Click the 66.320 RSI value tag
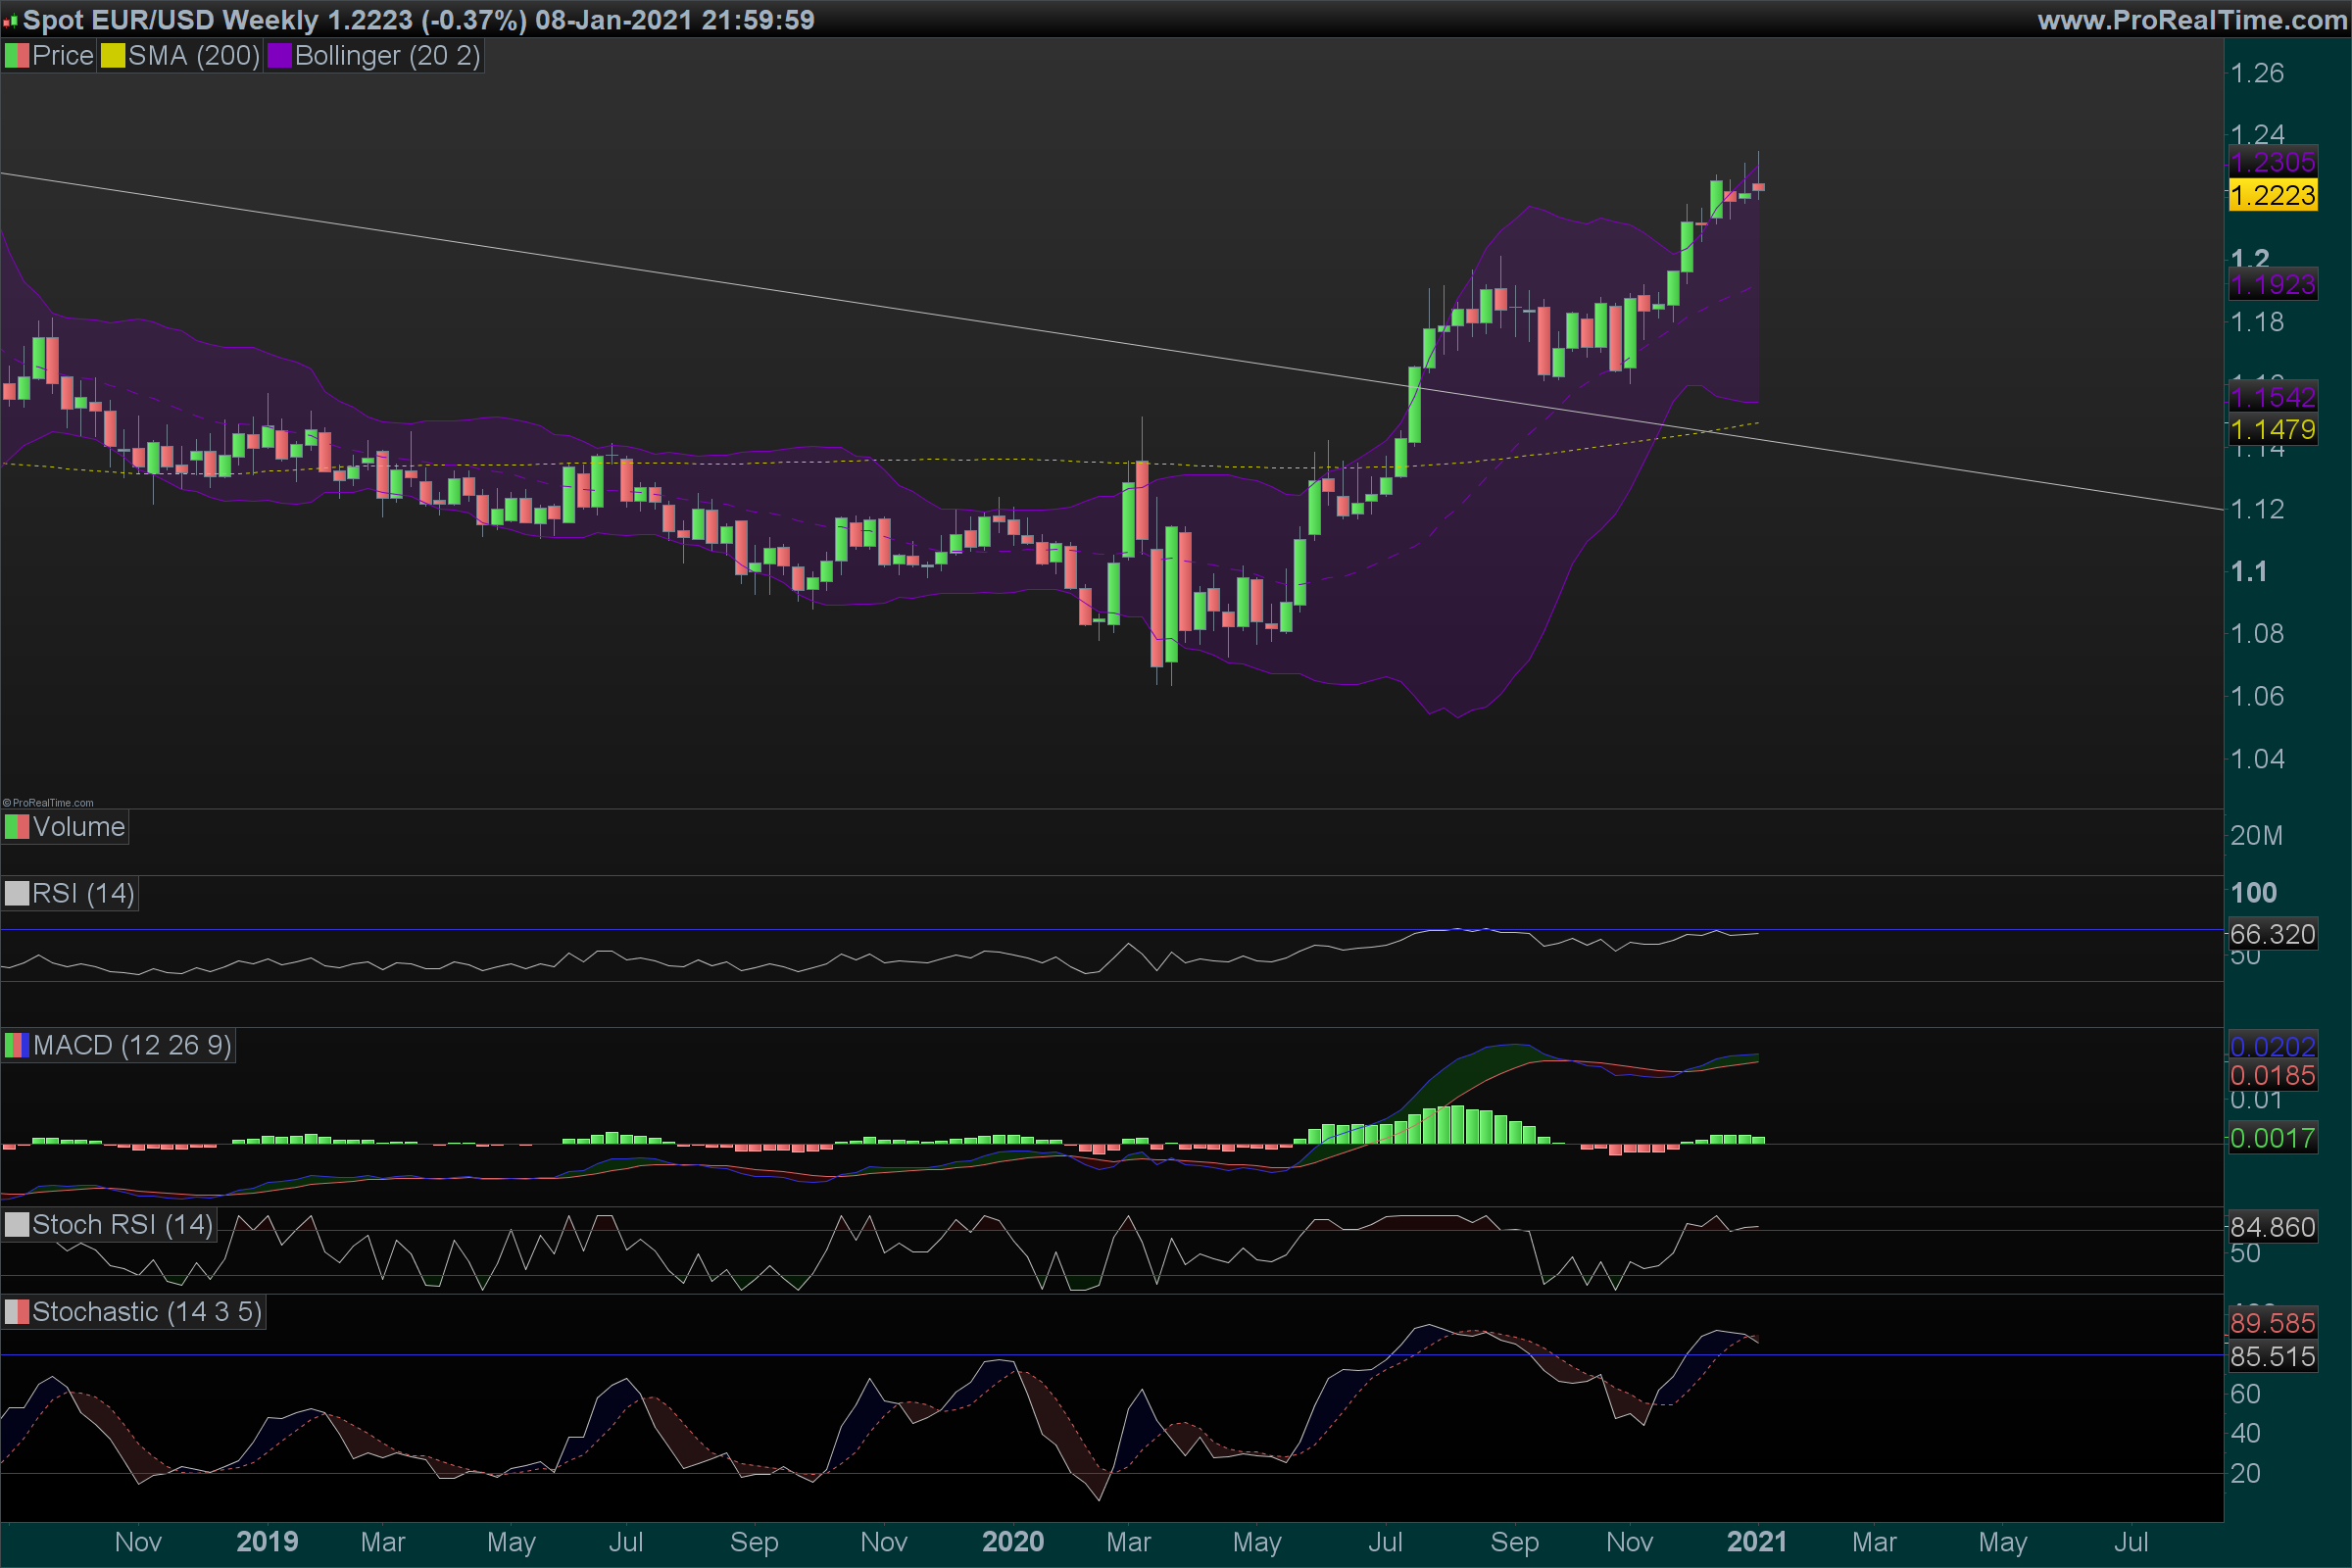2352x1568 pixels. coord(2272,934)
